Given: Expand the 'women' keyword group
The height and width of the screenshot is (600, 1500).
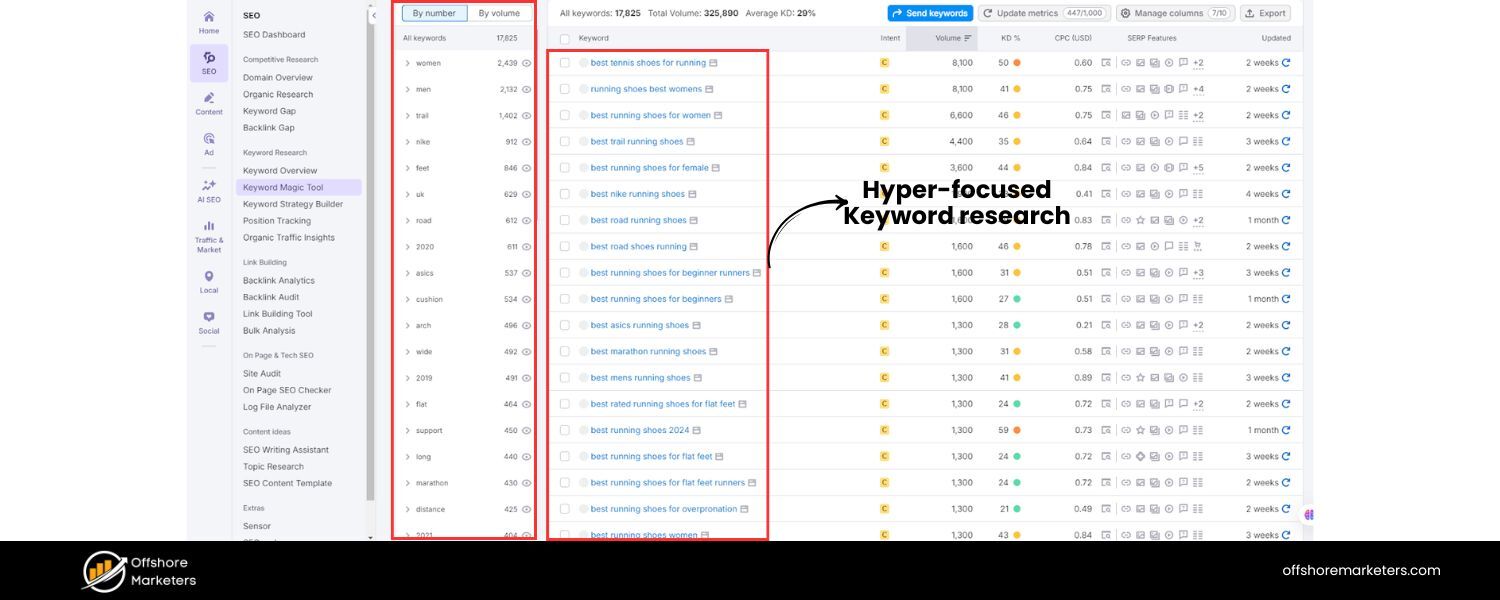Looking at the screenshot, I should tap(406, 62).
